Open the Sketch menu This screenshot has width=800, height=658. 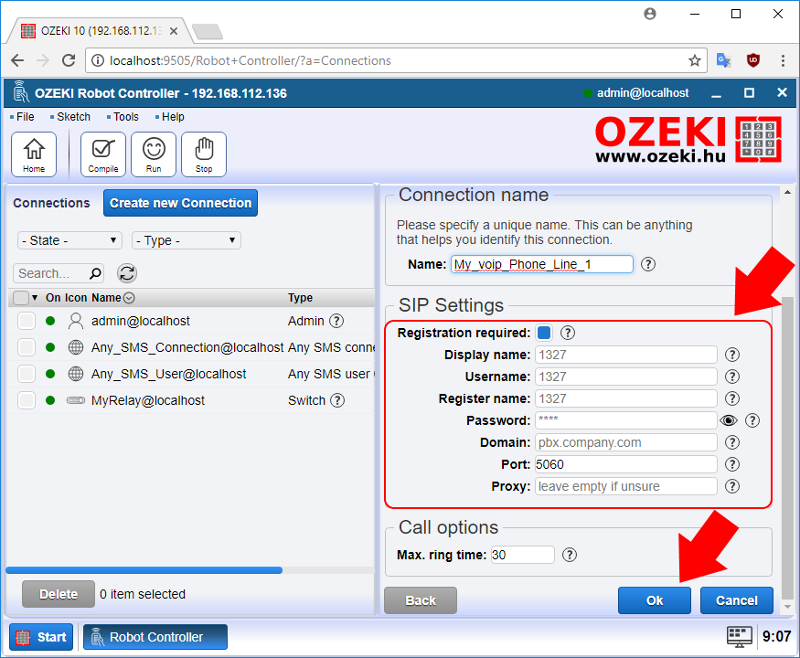click(x=72, y=117)
